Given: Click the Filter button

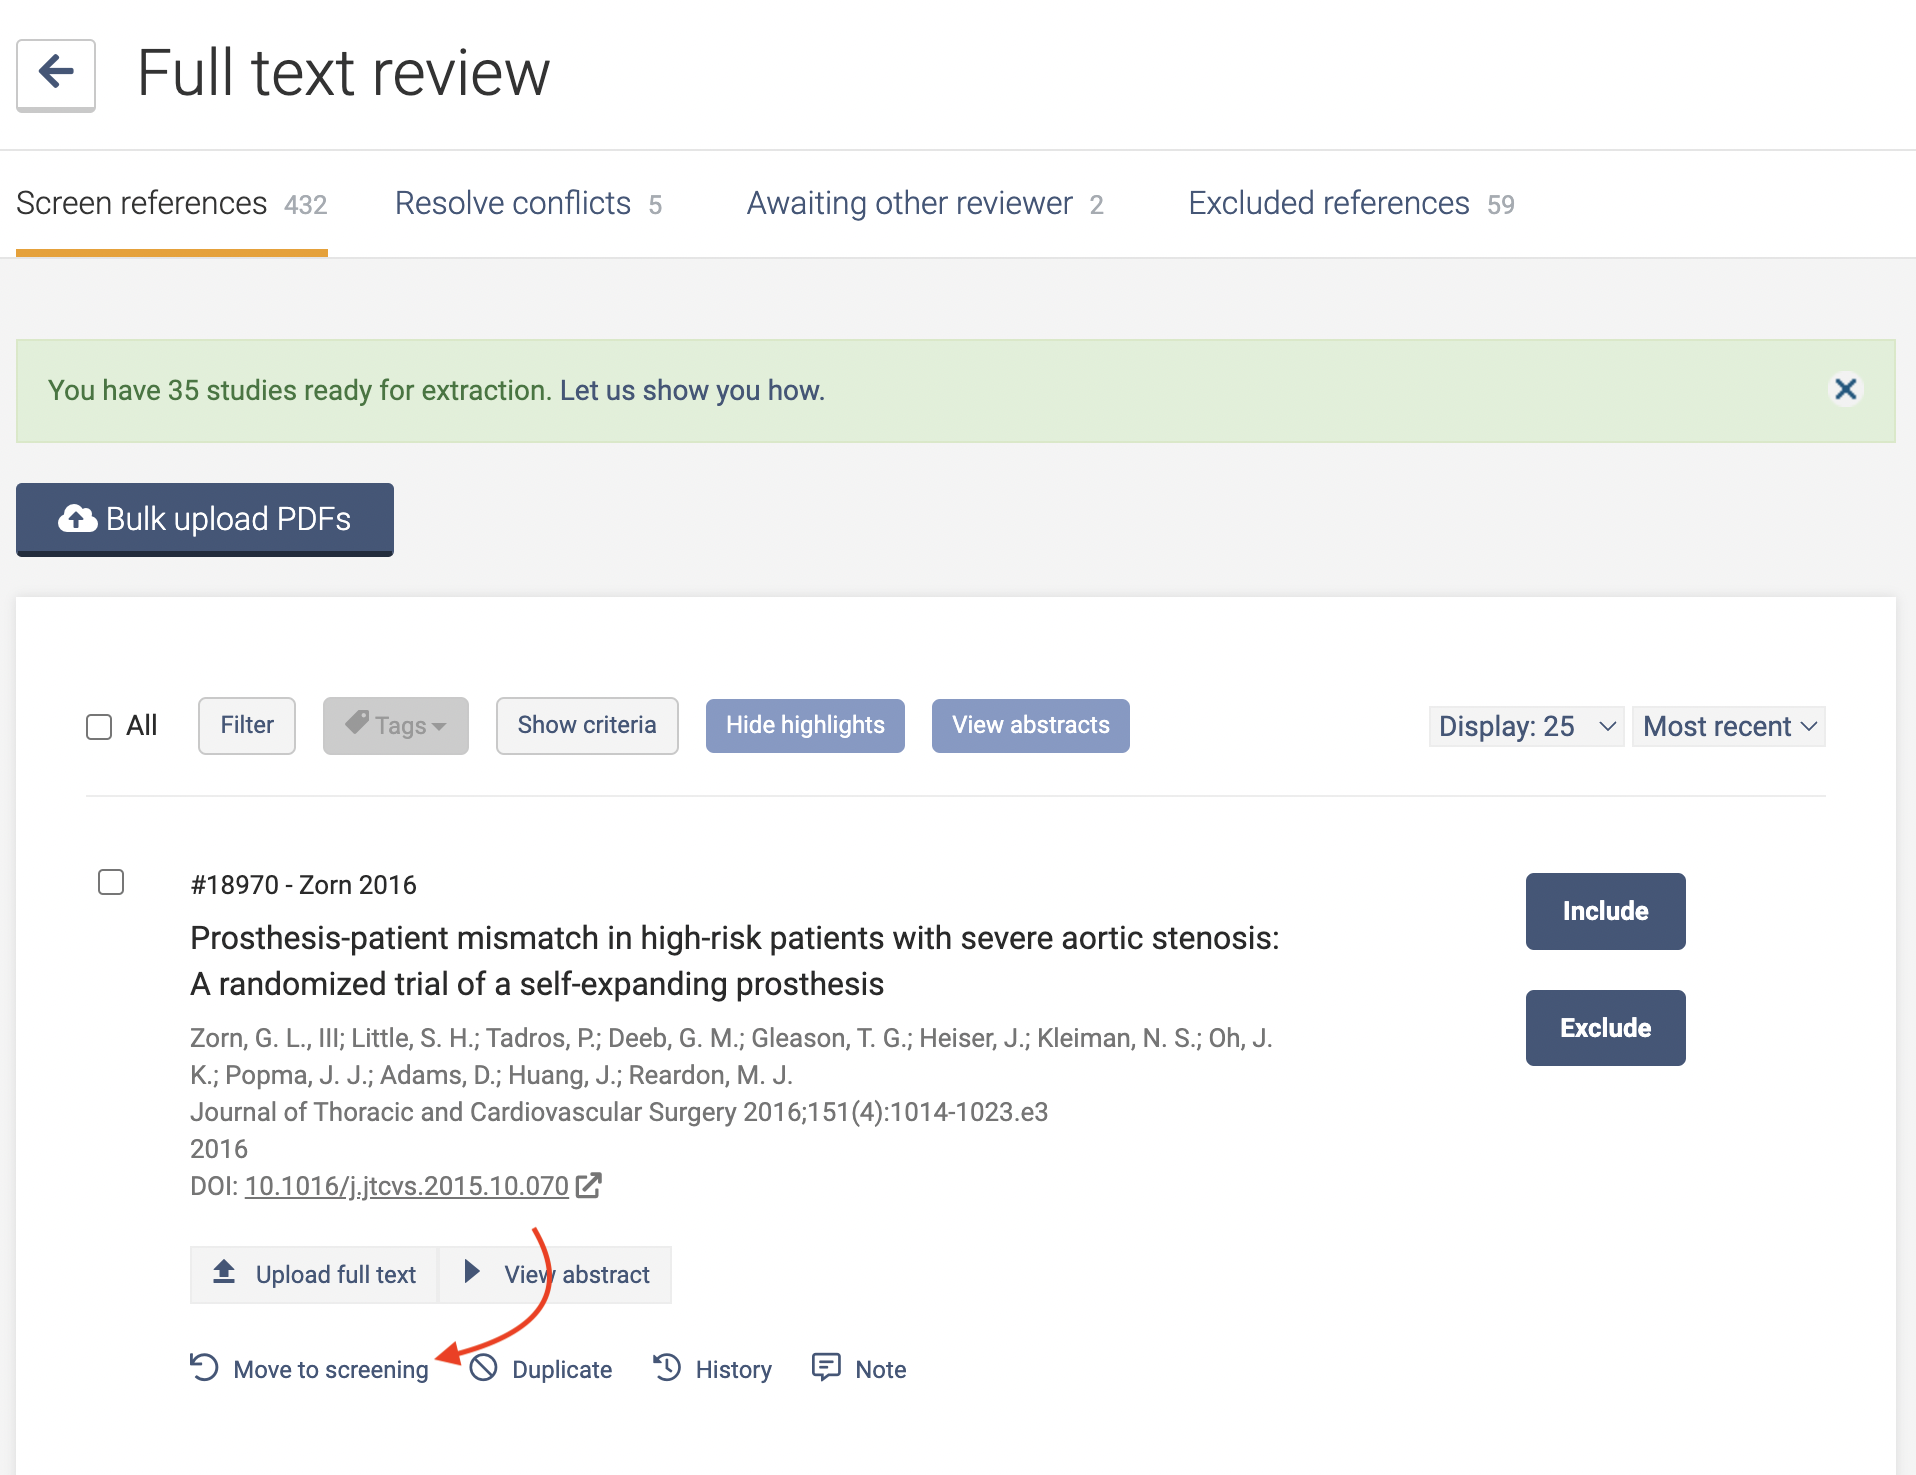Looking at the screenshot, I should point(247,726).
